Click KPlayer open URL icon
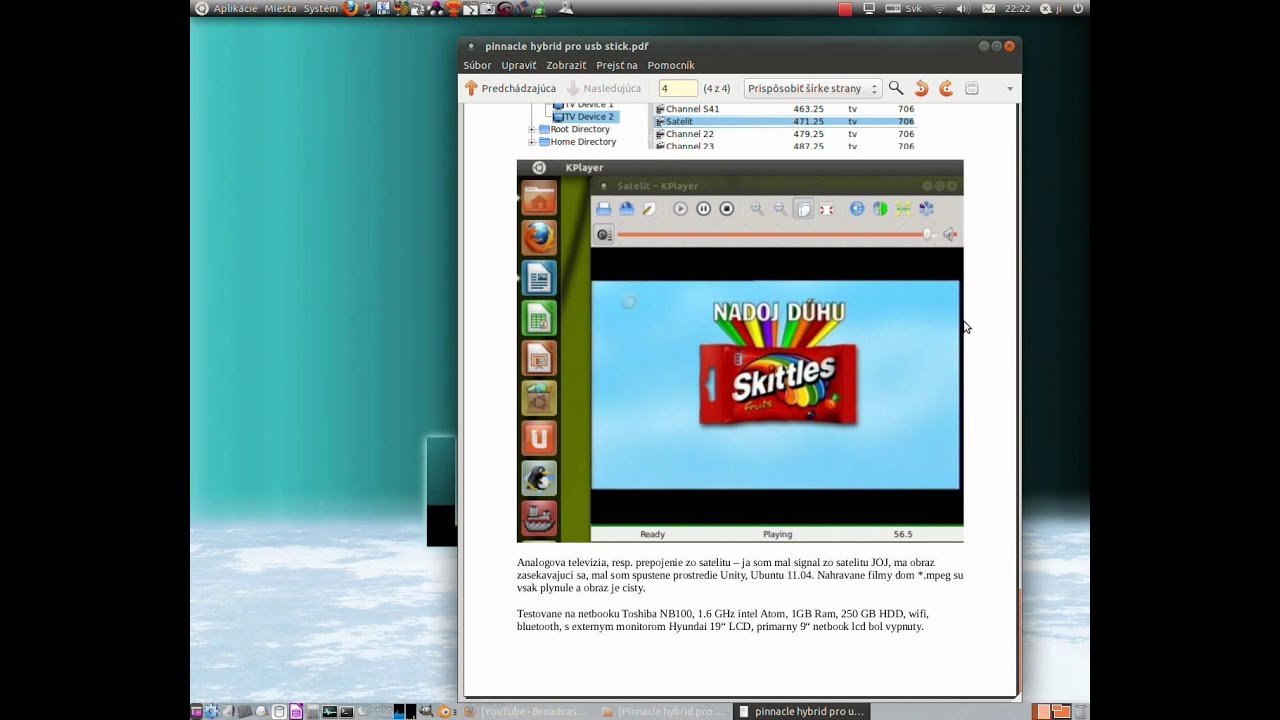1280x720 pixels. click(626, 208)
